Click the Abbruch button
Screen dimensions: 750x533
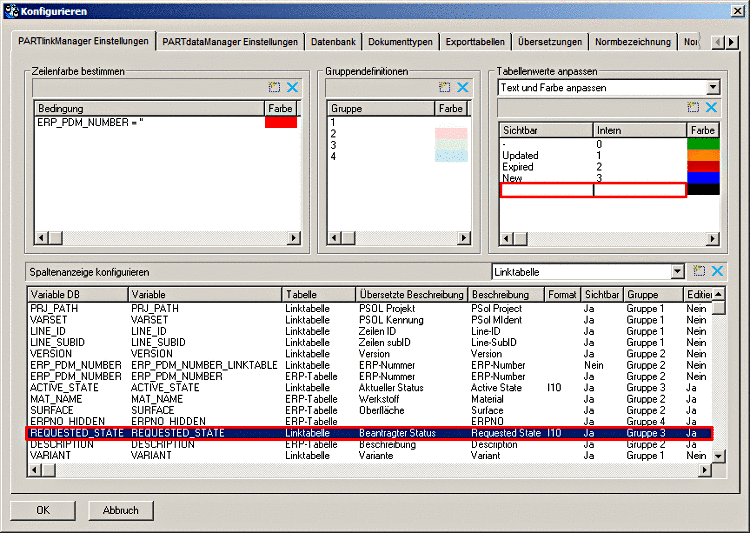tap(121, 511)
